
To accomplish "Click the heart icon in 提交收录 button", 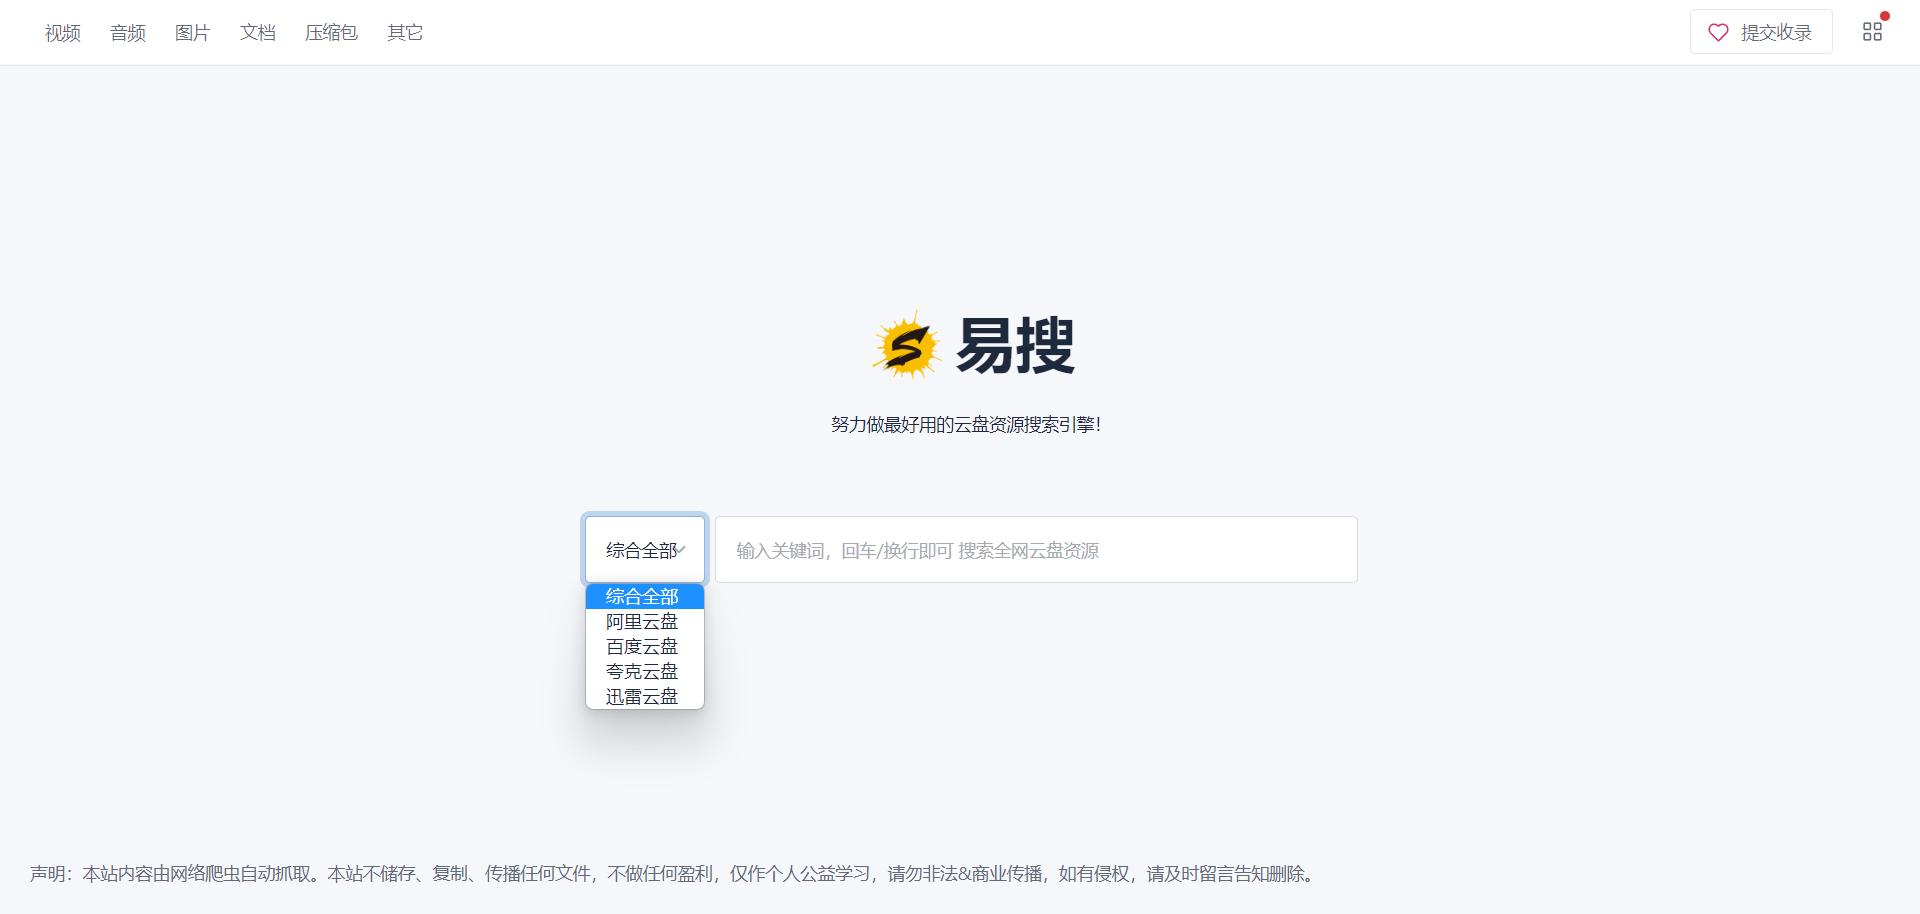I will [x=1719, y=32].
